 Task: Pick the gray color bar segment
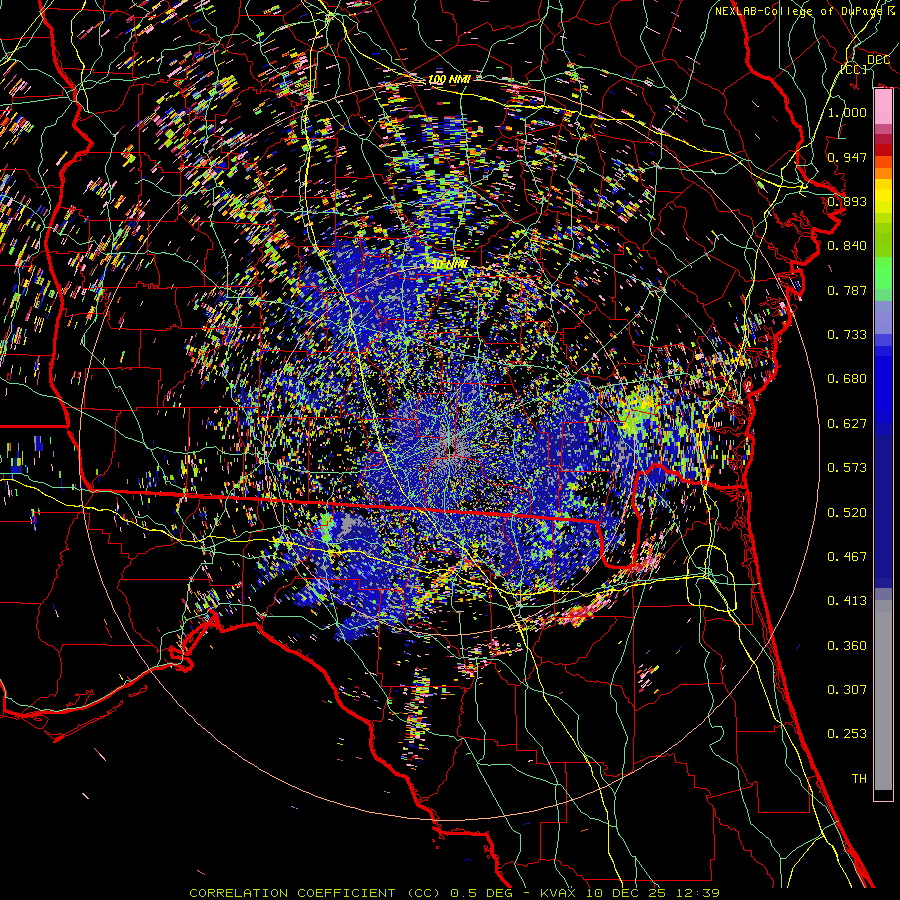[883, 695]
